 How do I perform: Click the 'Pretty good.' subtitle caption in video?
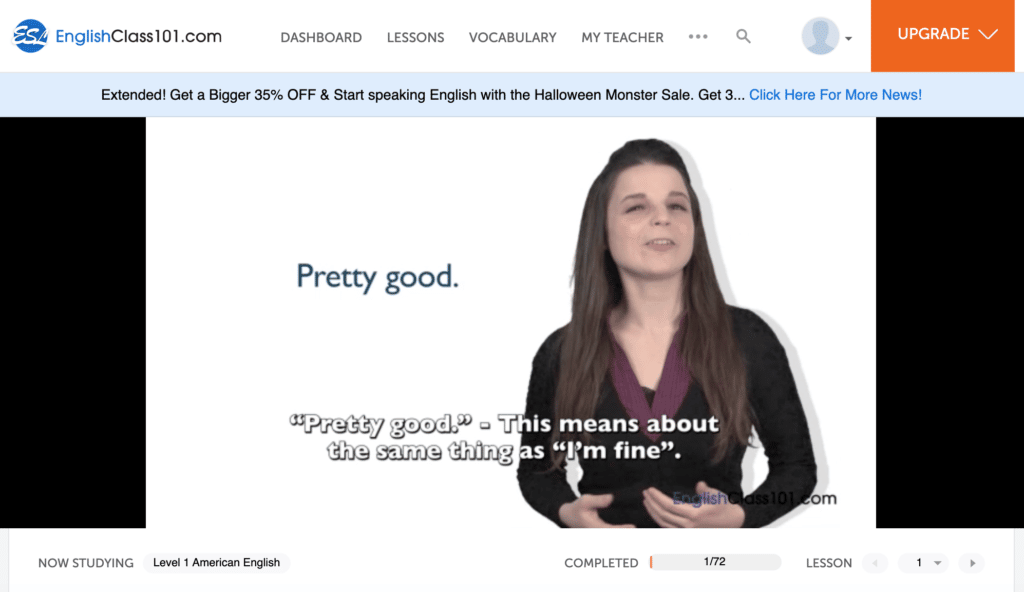504,437
